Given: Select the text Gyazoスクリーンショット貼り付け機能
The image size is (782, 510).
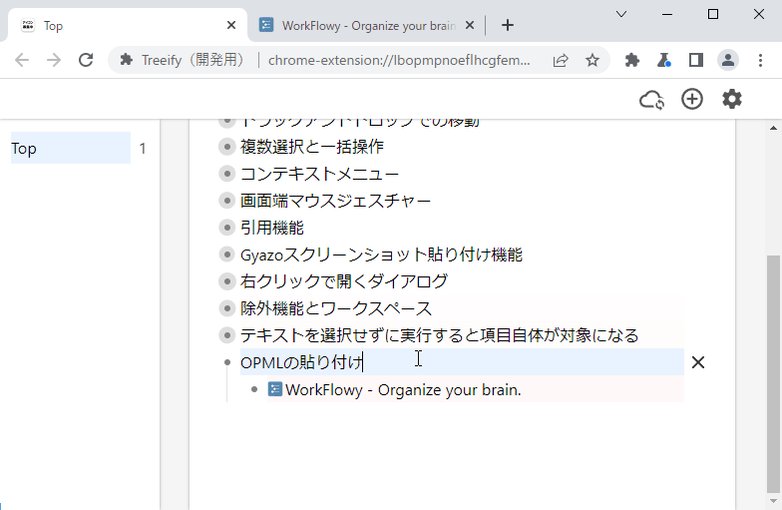Looking at the screenshot, I should [382, 254].
